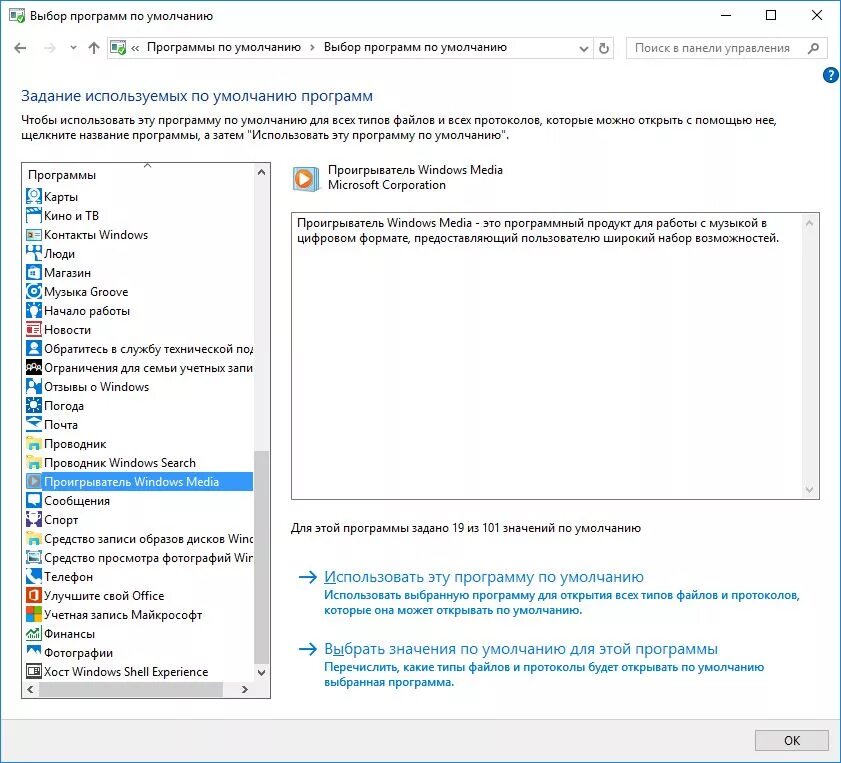Click the program list scroll down arrow
The width and height of the screenshot is (841, 763).
[x=262, y=672]
